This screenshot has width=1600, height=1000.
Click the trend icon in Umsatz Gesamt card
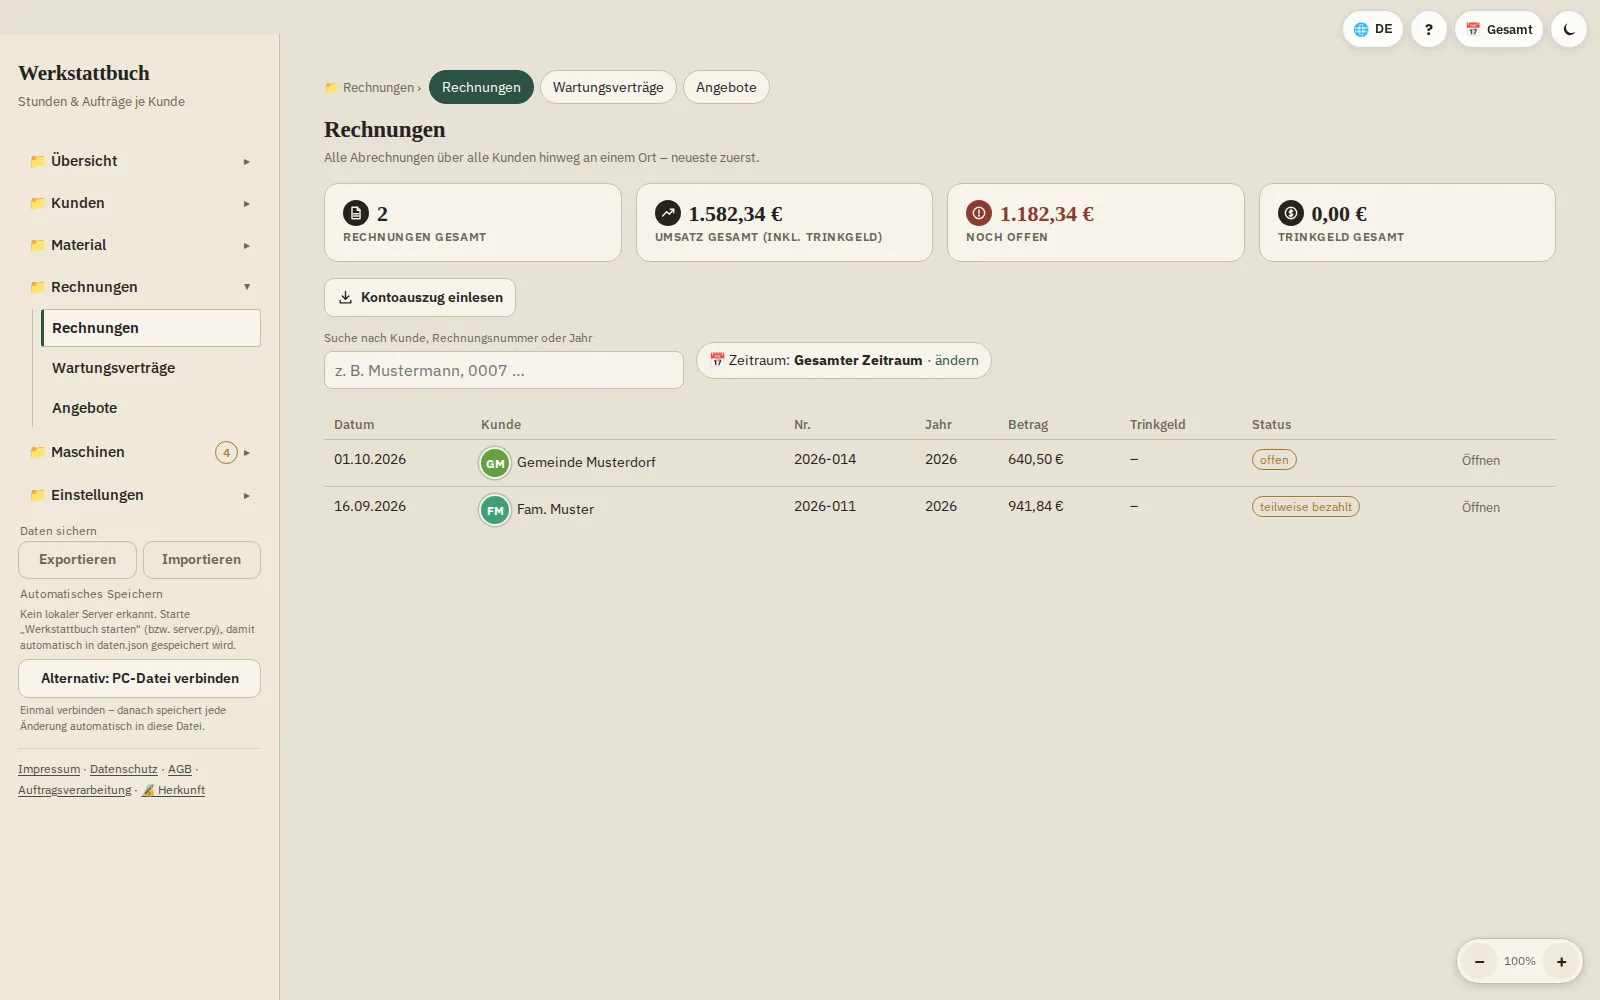[x=668, y=213]
